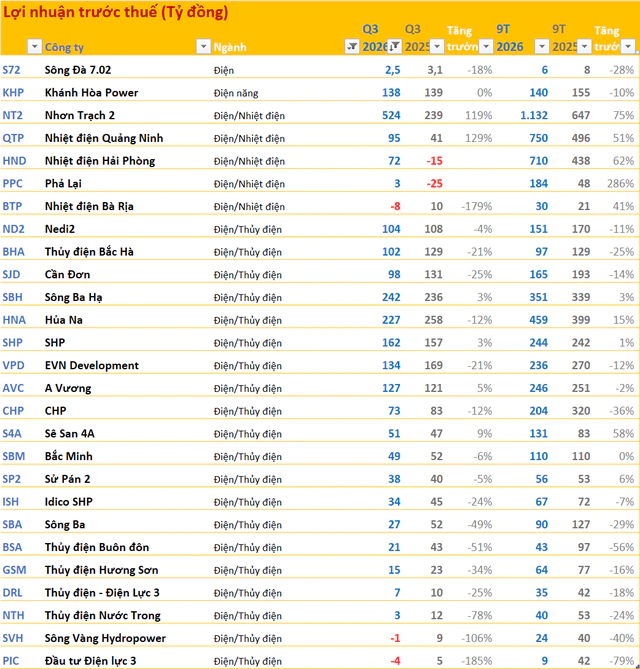Select red value -4 in PIC row

(x=396, y=661)
